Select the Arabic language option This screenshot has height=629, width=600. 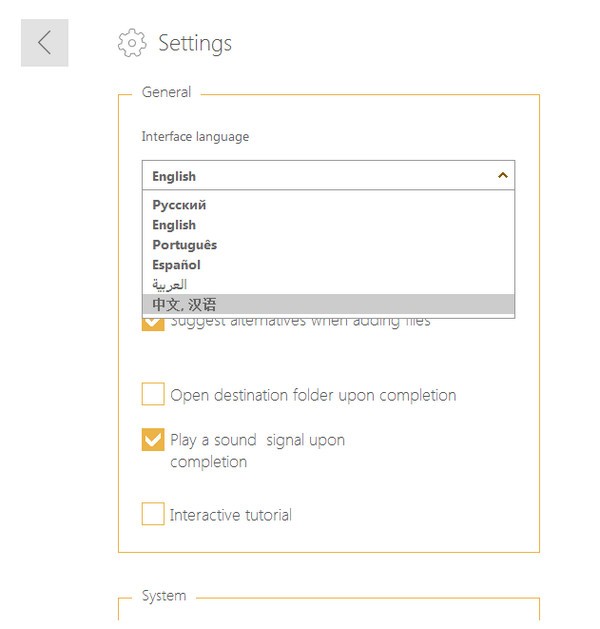click(x=170, y=285)
